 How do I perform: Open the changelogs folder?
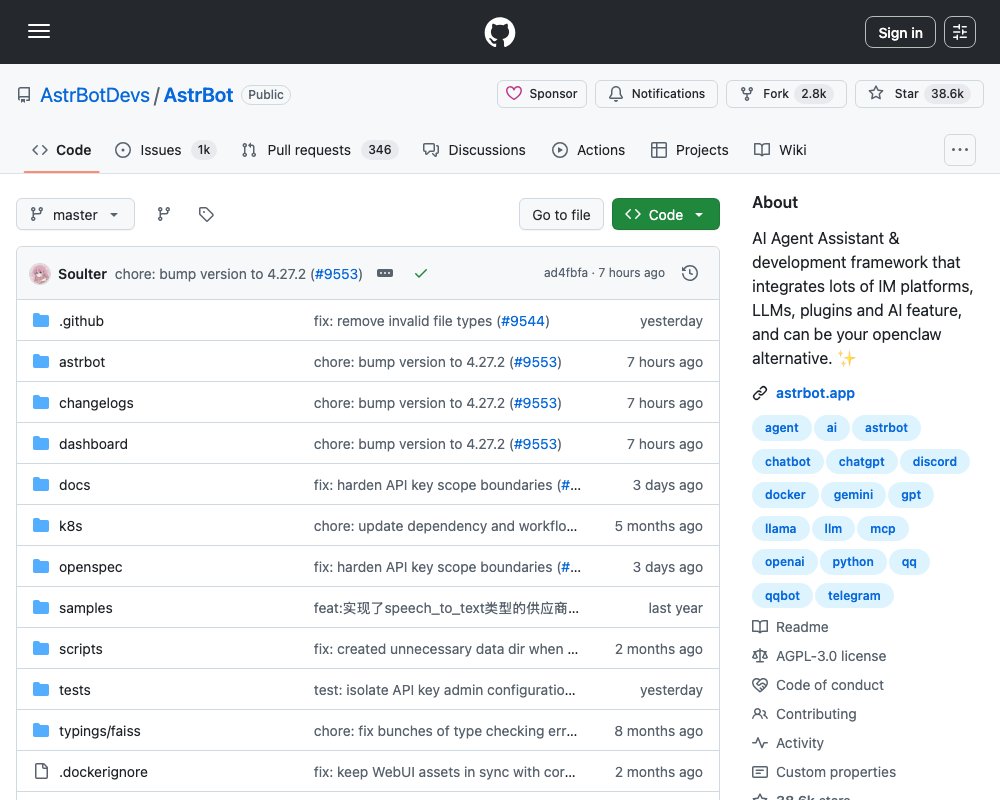pos(96,403)
